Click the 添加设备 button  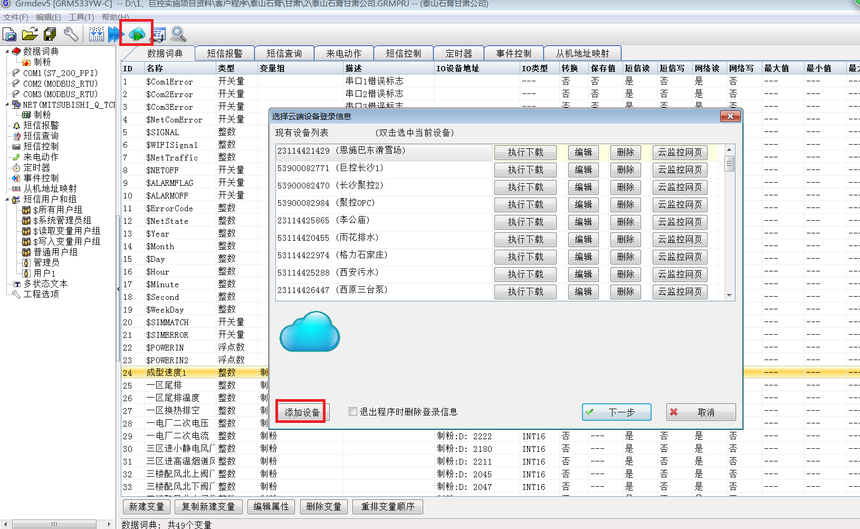pyautogui.click(x=302, y=412)
